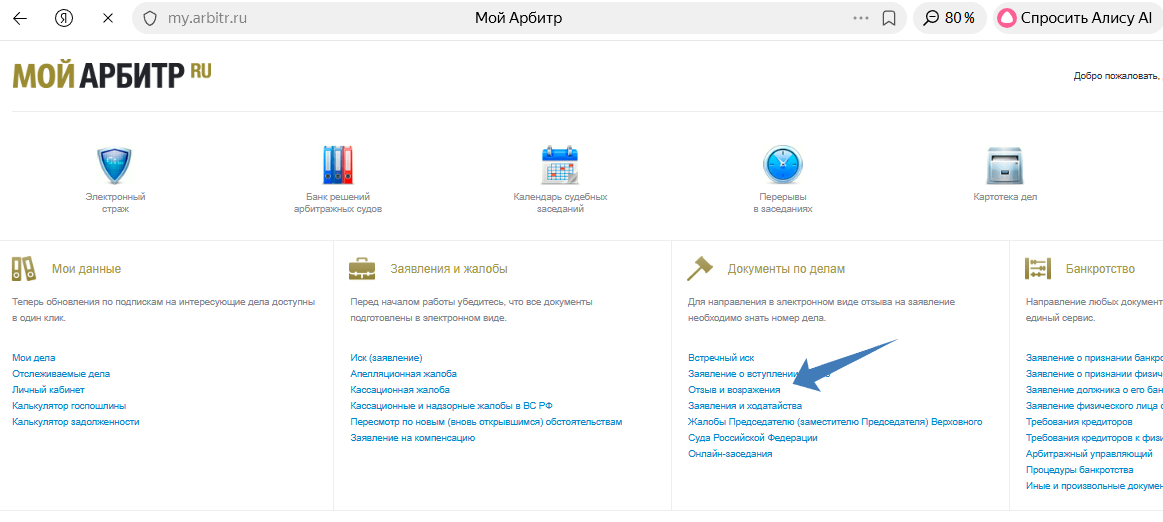Open Жалобы Председателю Верховного Суда link
The width and height of the screenshot is (1163, 522).
[835, 429]
